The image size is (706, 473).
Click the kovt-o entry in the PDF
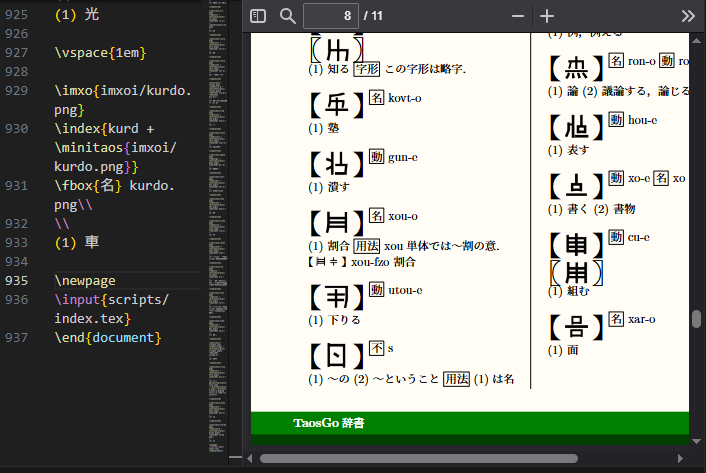point(405,98)
